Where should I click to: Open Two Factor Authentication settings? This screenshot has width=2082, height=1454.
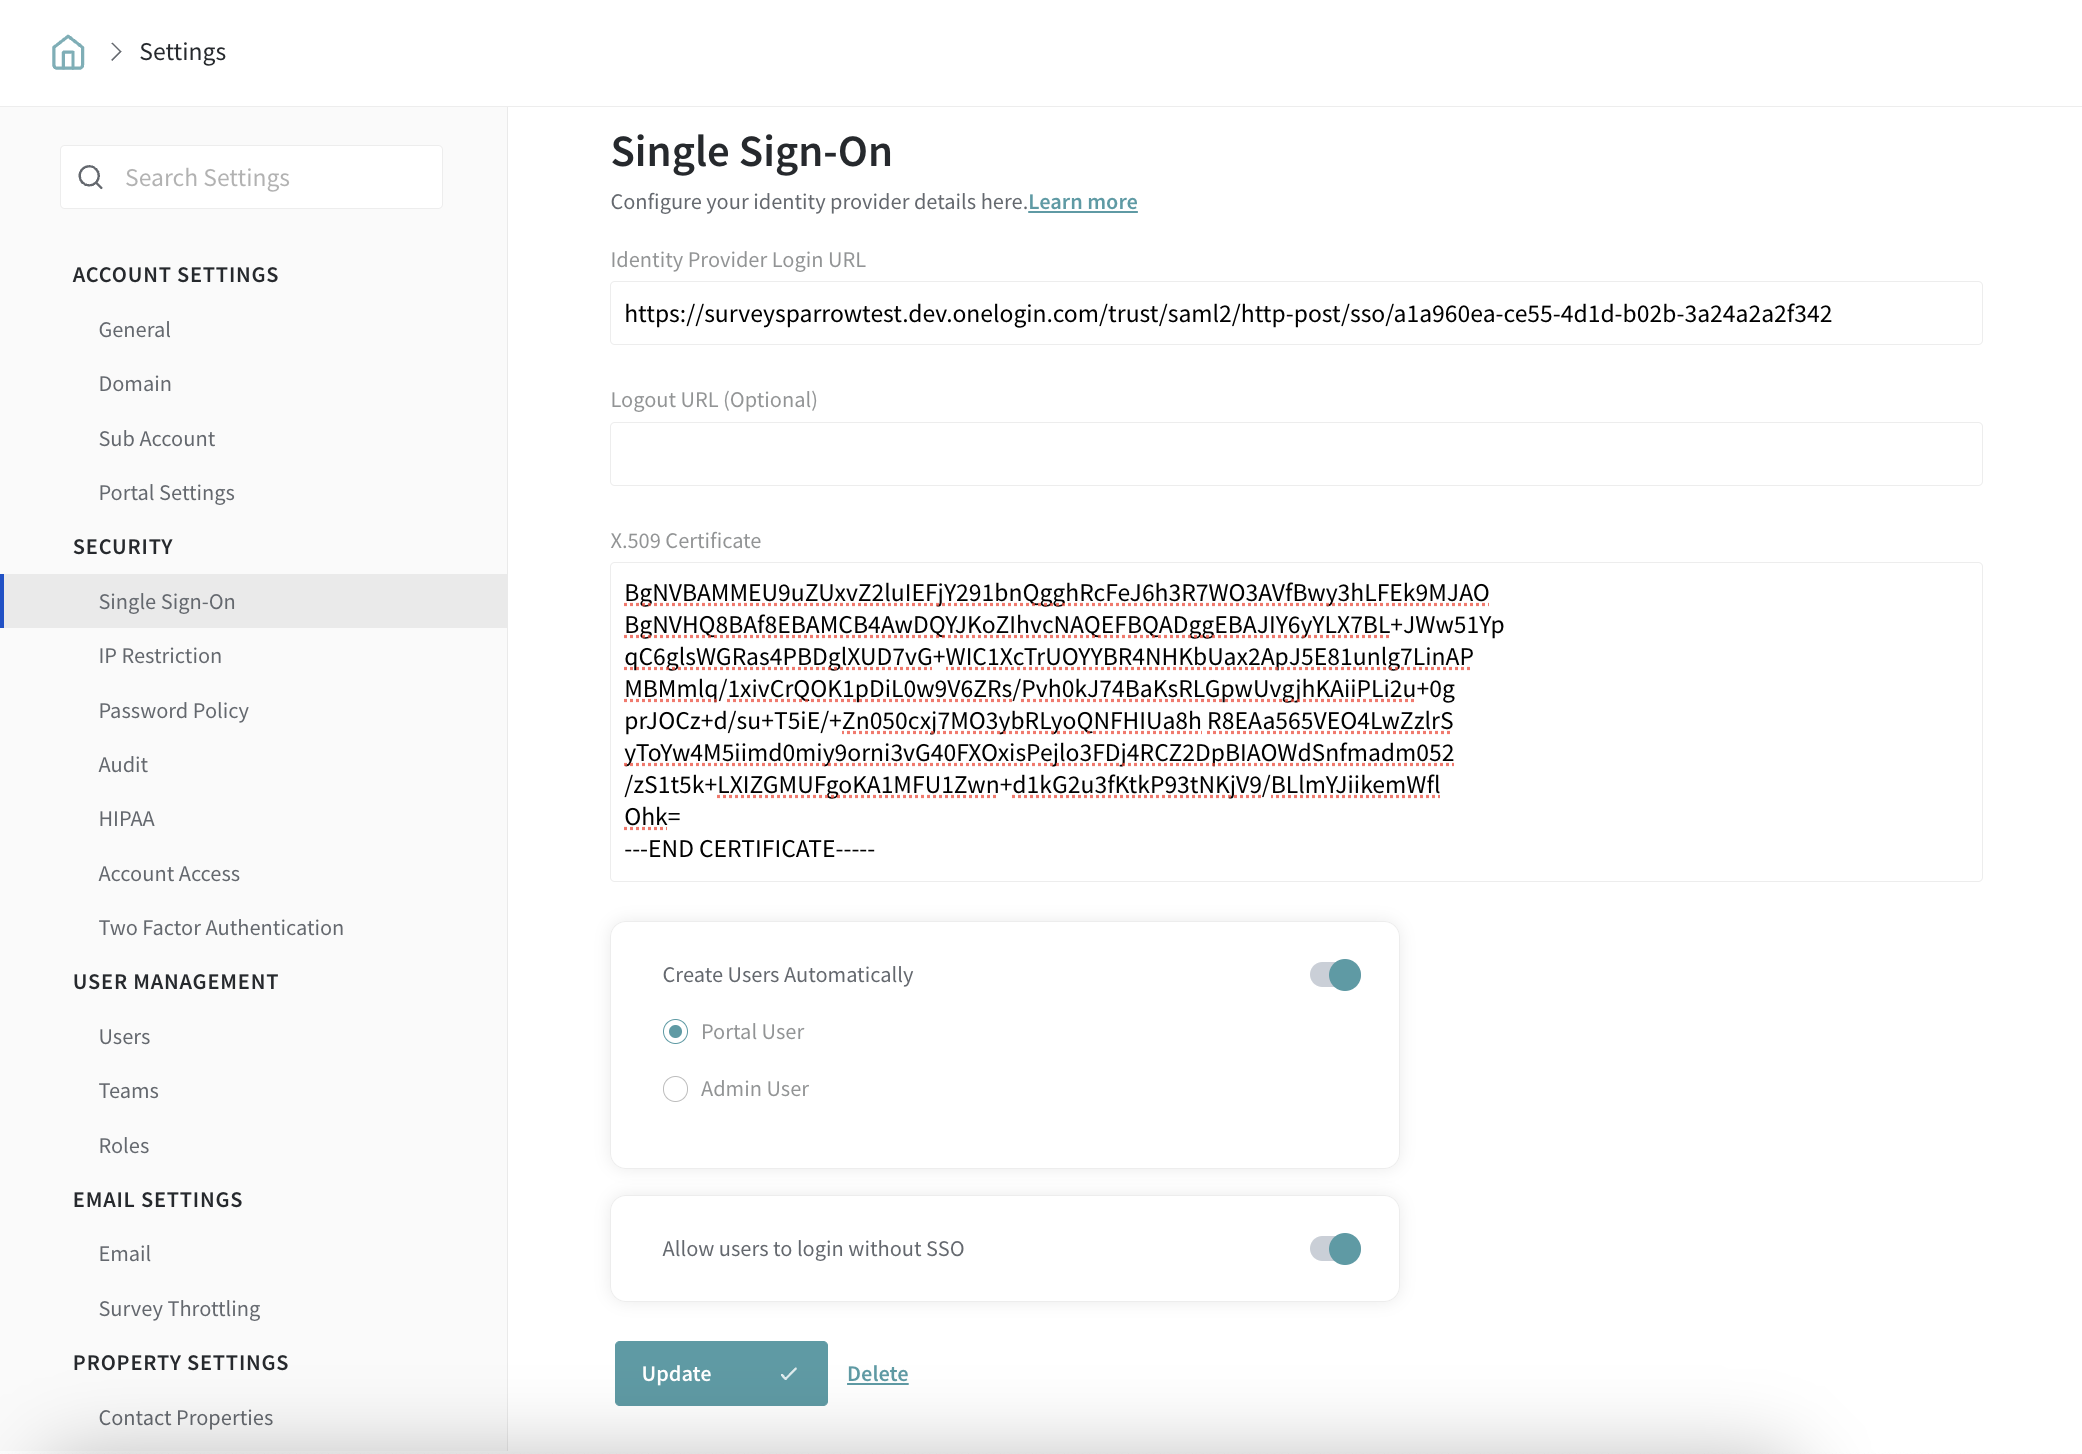[221, 928]
